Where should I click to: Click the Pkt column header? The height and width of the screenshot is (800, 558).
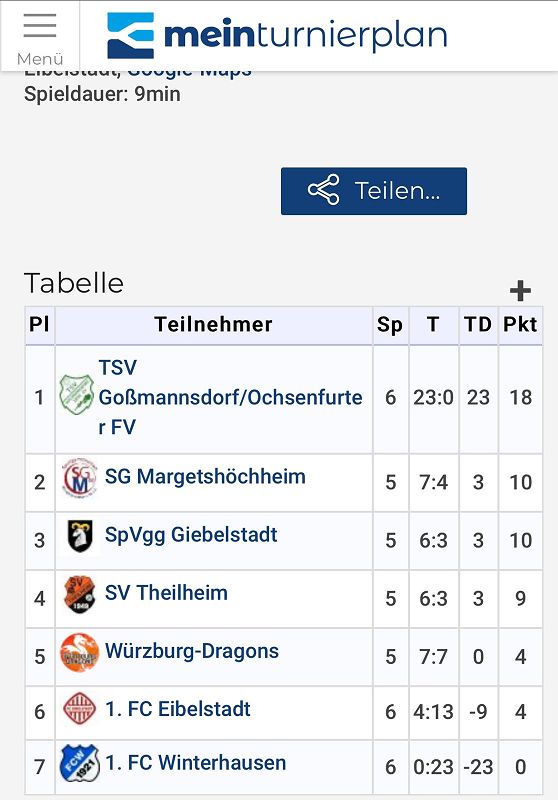(520, 325)
